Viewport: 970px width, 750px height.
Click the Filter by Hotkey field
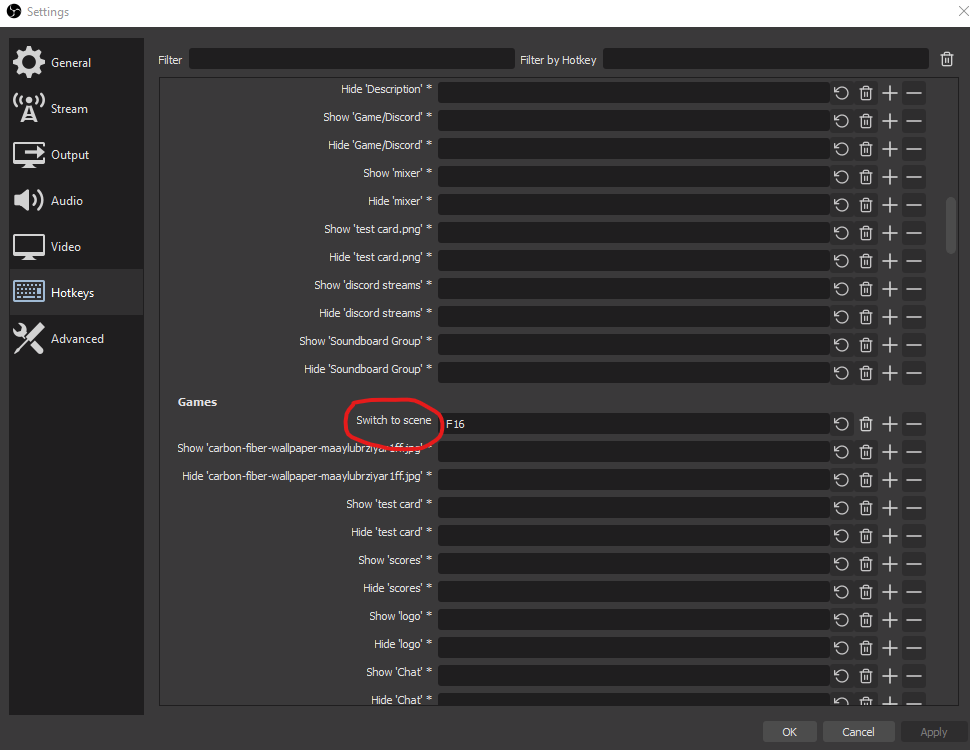click(765, 59)
